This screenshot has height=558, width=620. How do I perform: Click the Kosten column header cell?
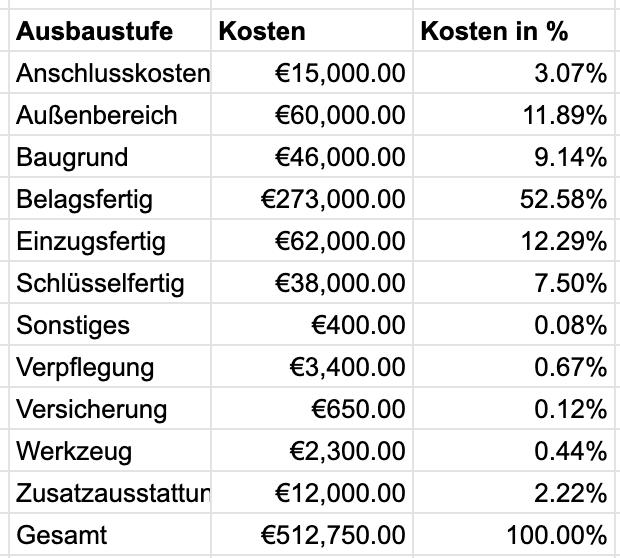(262, 31)
